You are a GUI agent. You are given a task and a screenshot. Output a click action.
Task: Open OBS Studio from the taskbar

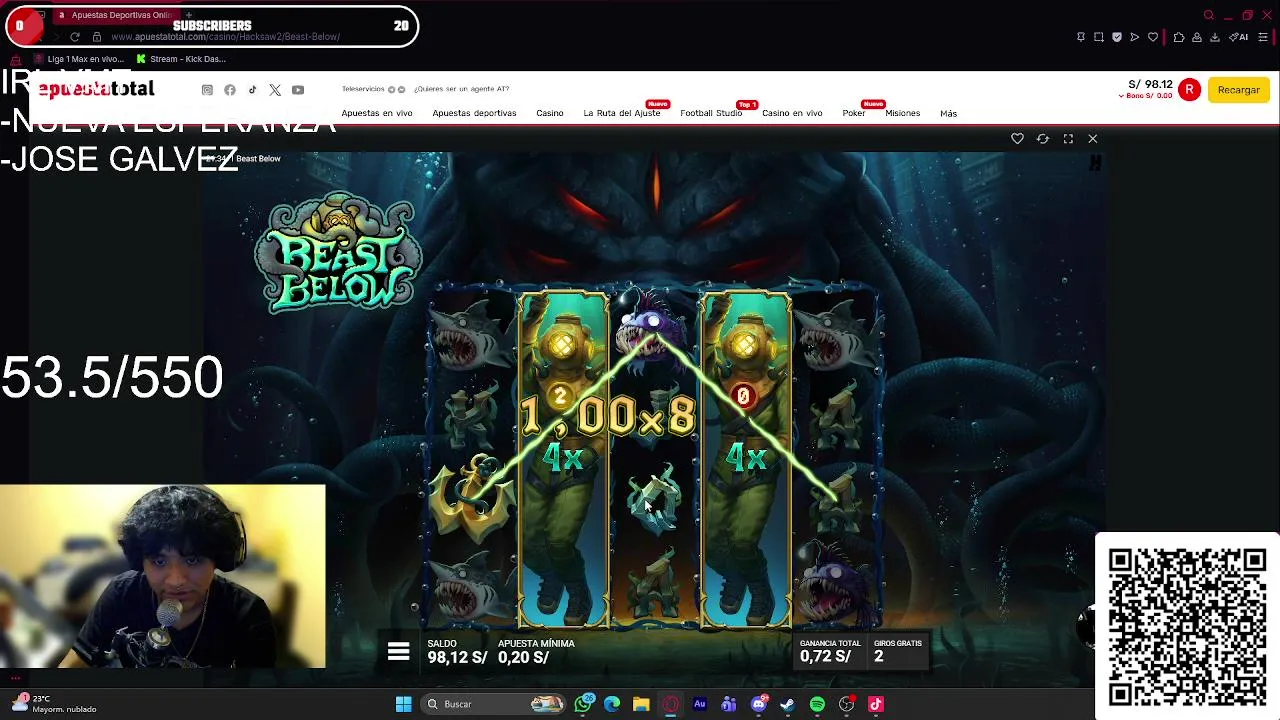pos(847,704)
